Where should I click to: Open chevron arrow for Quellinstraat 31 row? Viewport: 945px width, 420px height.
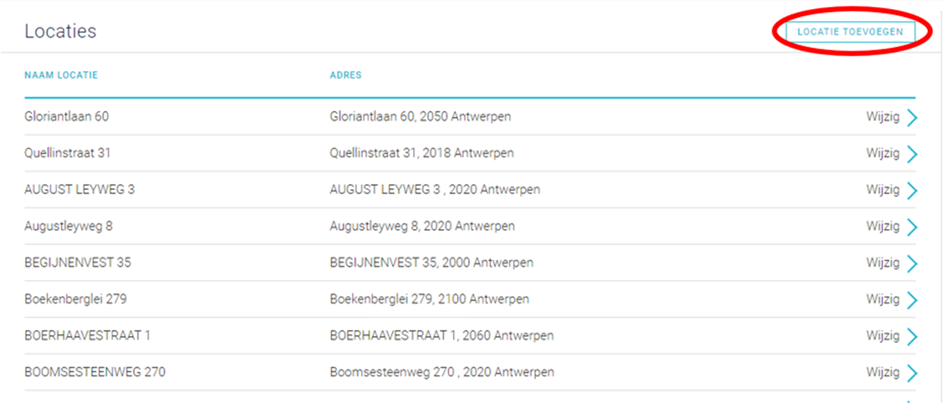coord(912,154)
